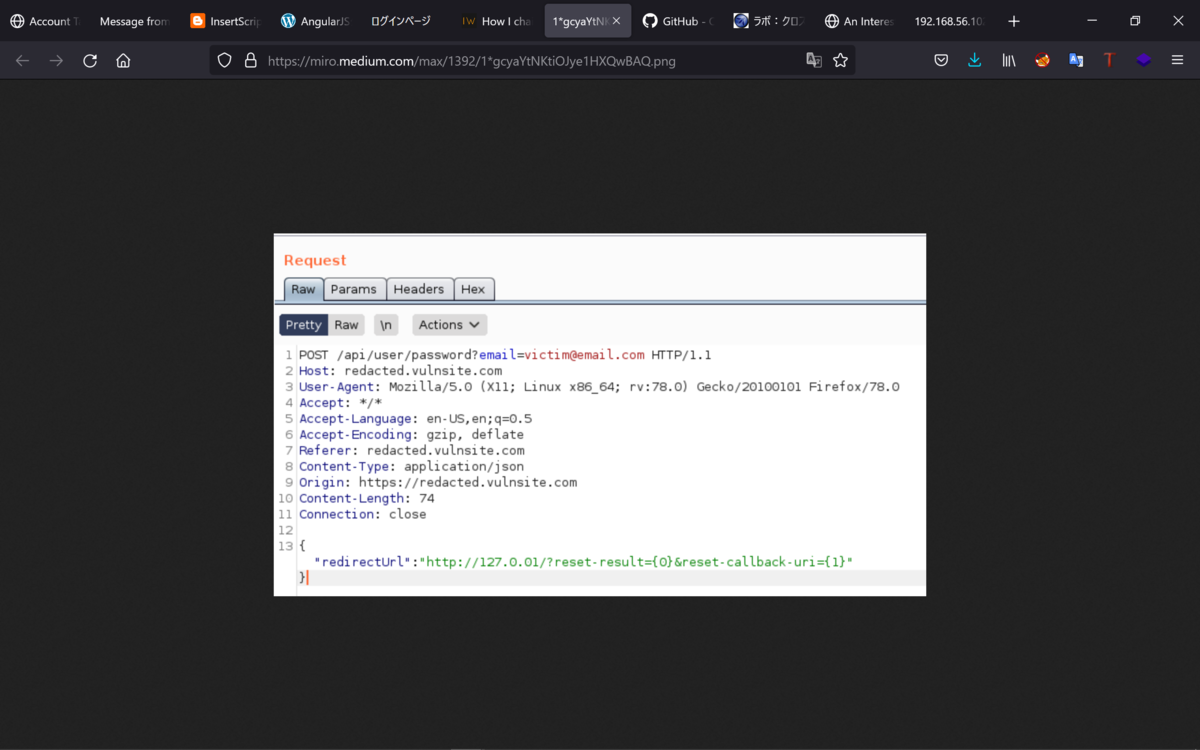Reload the current image page
Screen dimensions: 1200x750
[x=90, y=61]
